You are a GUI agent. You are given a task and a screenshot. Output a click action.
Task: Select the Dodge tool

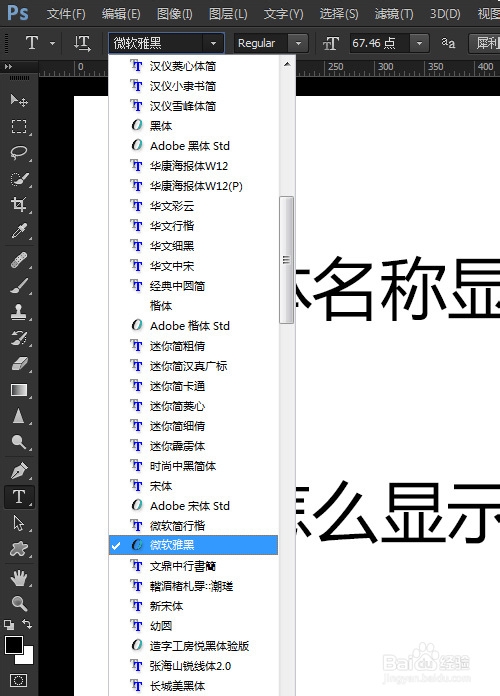(19, 442)
